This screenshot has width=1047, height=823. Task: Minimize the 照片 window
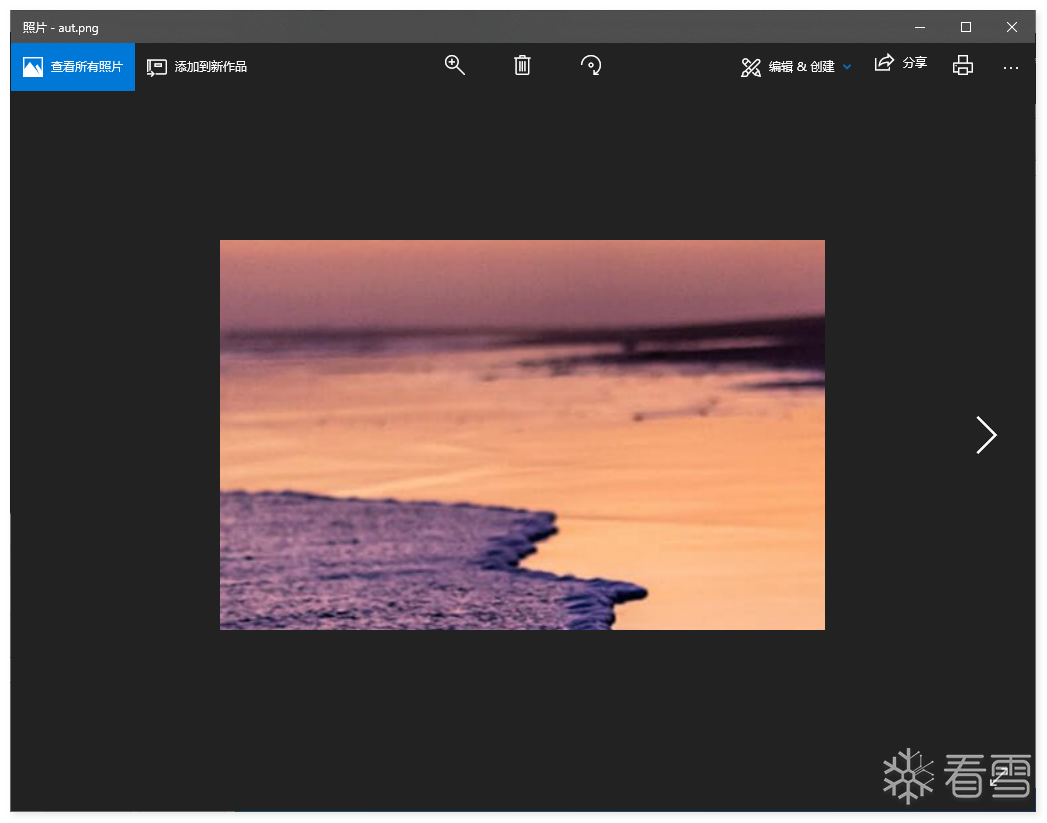tap(919, 27)
